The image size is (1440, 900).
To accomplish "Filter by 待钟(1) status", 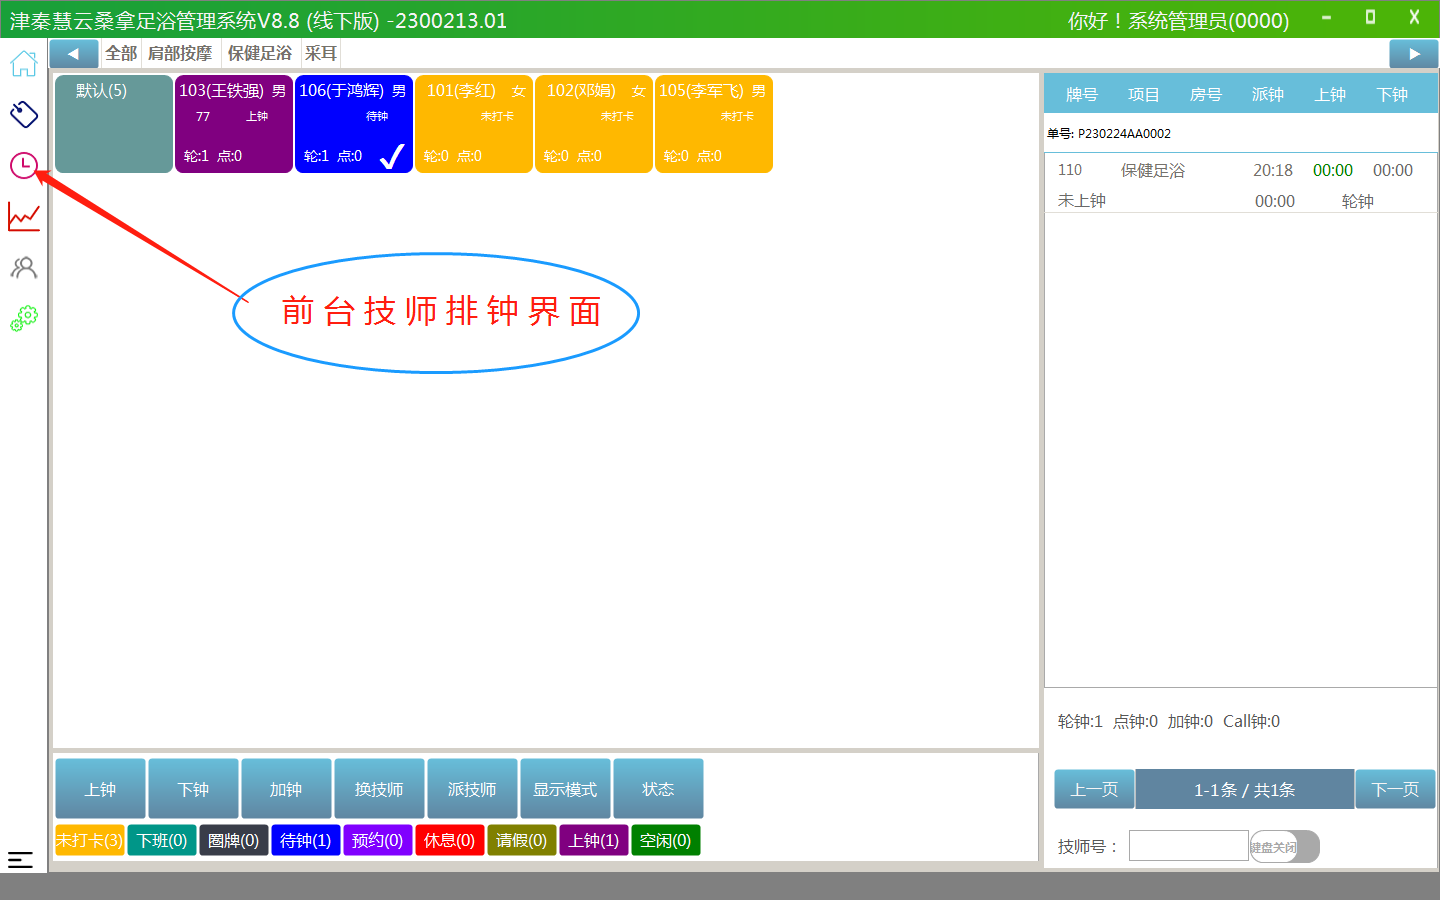I will (x=305, y=840).
